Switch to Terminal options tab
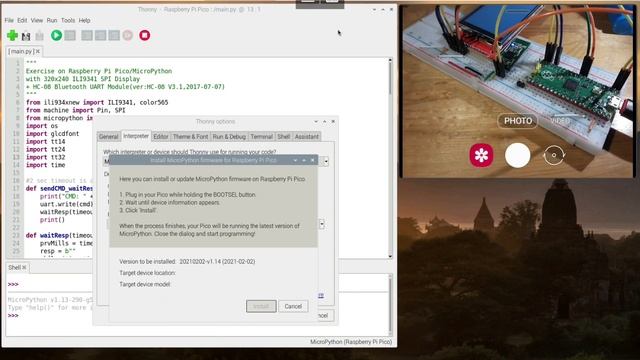The width and height of the screenshot is (640, 360). pyautogui.click(x=261, y=137)
